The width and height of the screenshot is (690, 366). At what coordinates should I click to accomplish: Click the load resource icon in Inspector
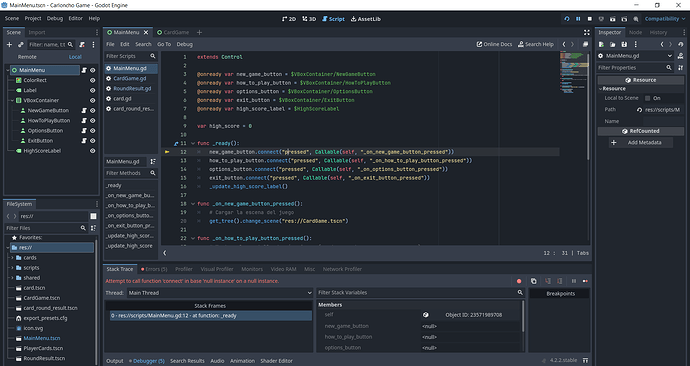point(613,44)
